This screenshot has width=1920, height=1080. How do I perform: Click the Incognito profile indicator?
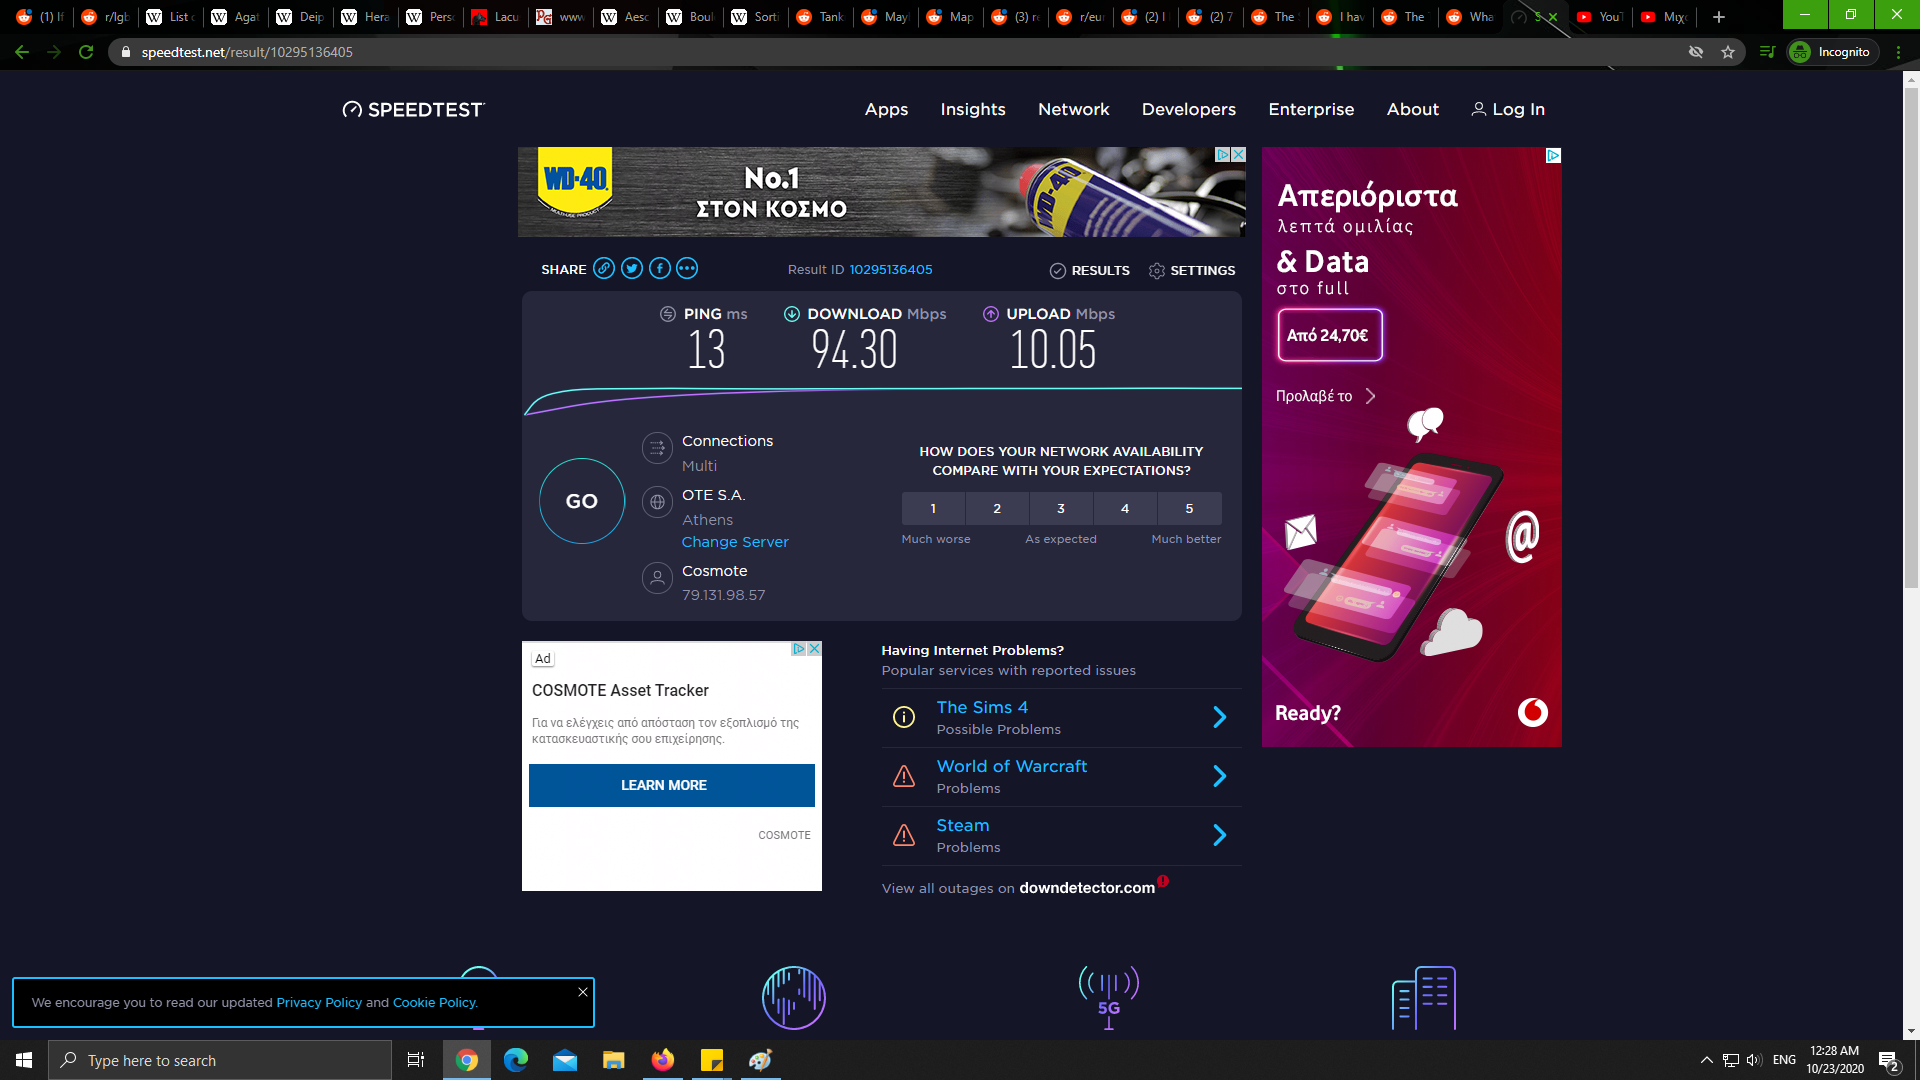click(x=1832, y=52)
